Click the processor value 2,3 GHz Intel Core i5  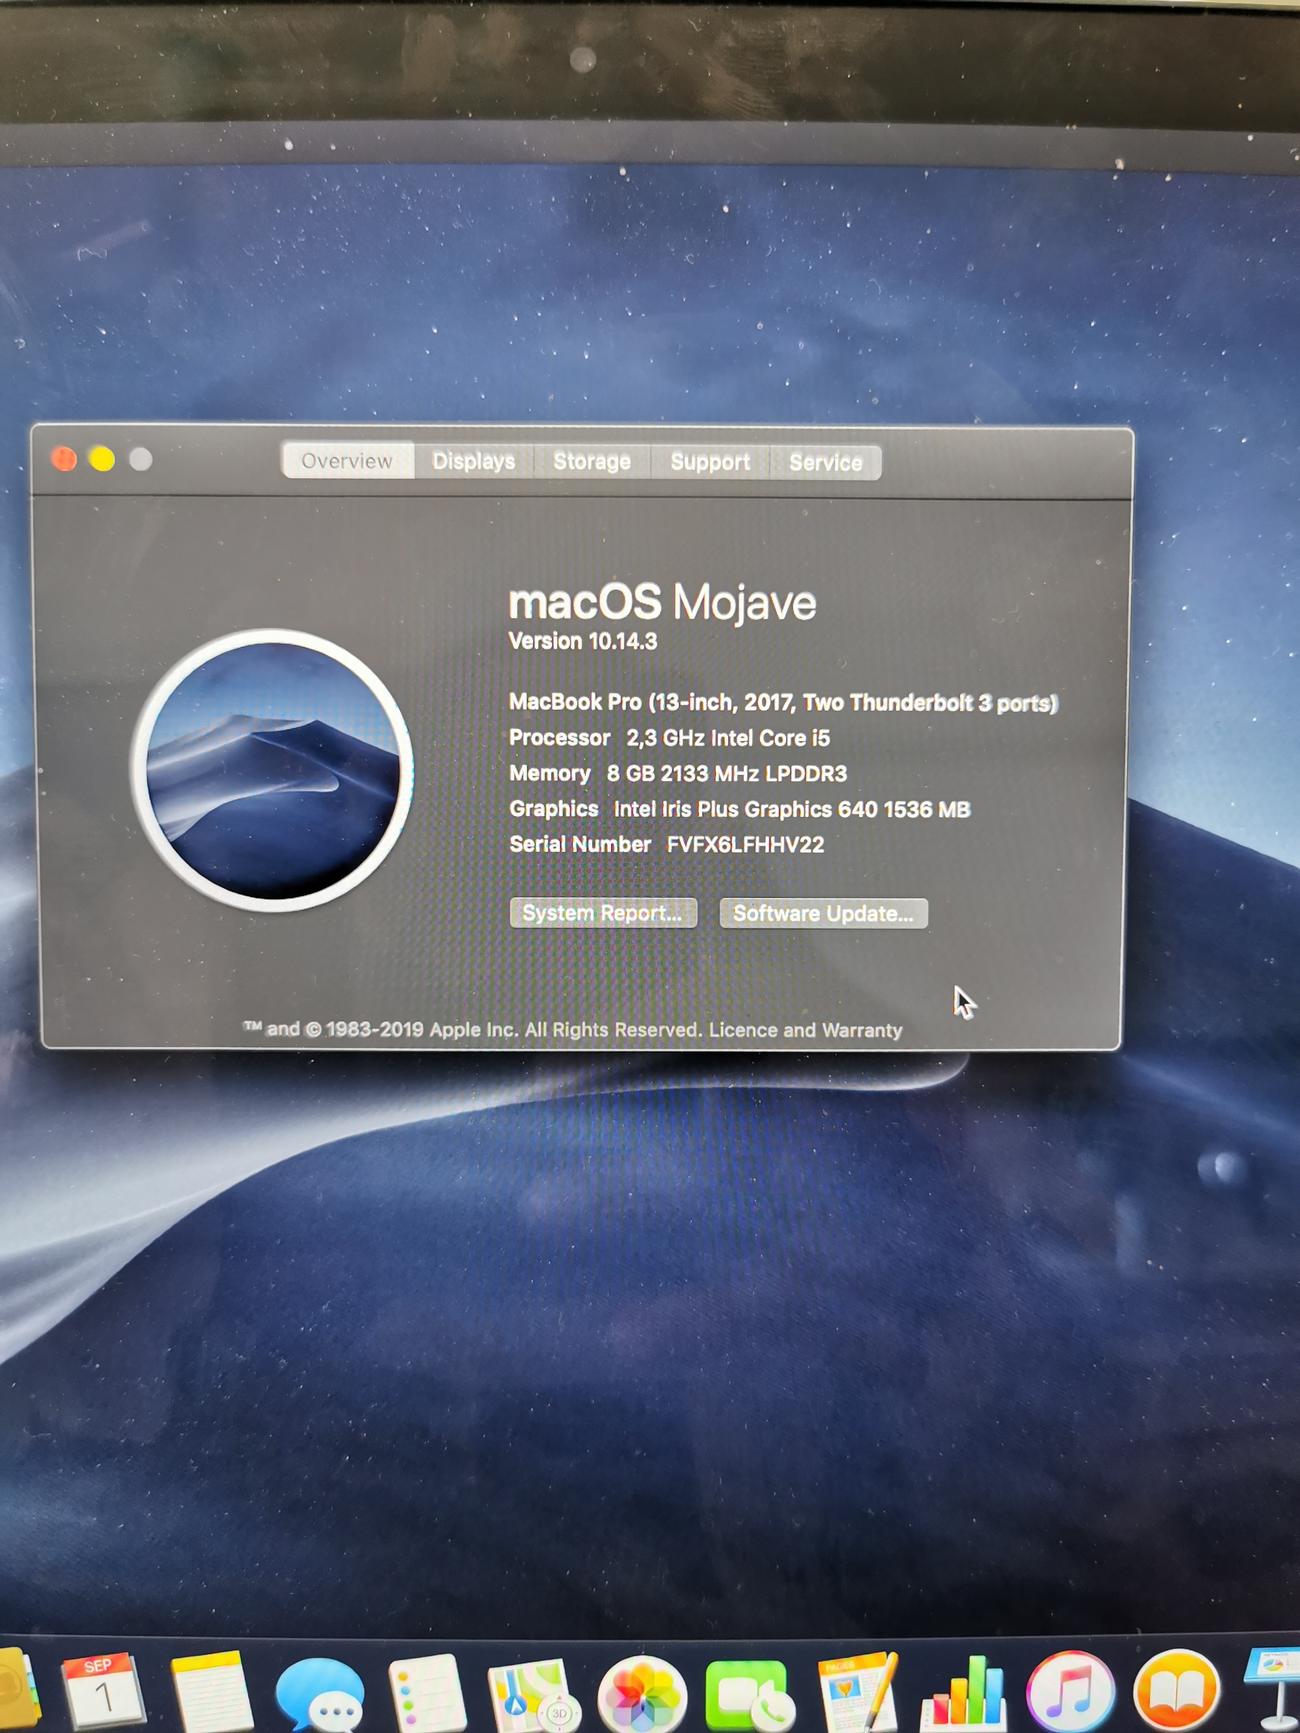click(x=728, y=738)
